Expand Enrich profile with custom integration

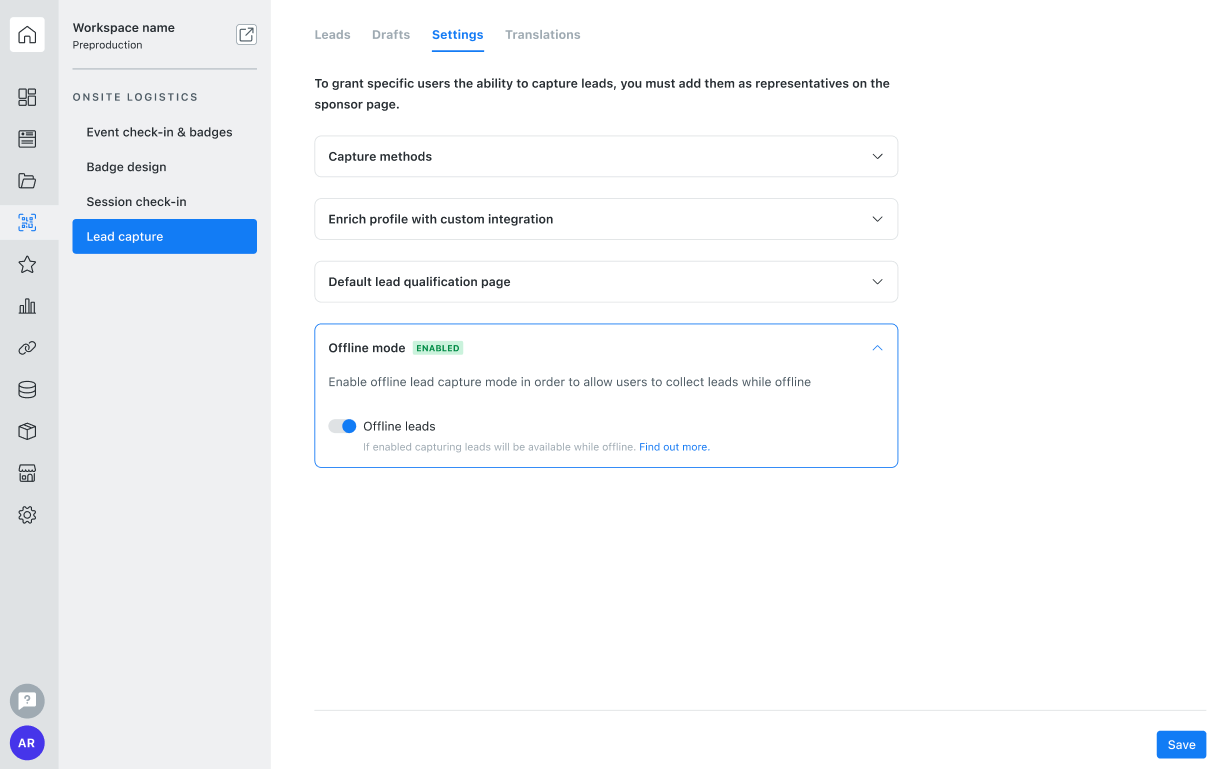[x=606, y=219]
